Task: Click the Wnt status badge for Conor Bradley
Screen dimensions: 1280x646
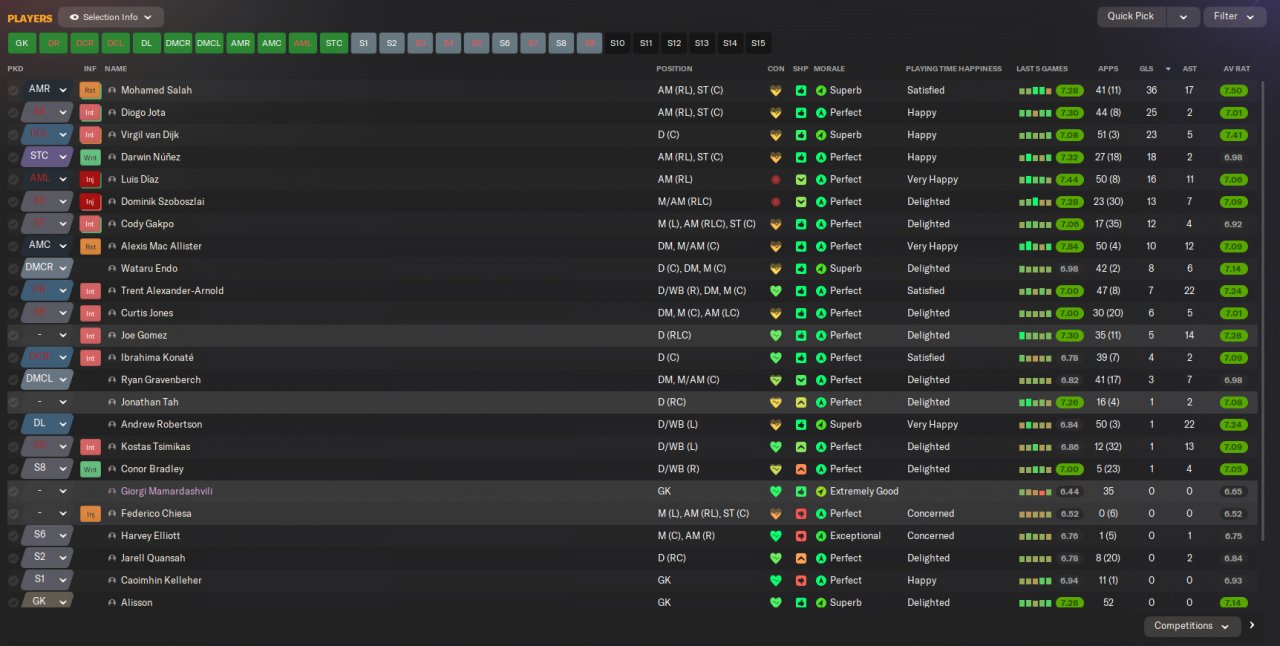Action: point(90,469)
